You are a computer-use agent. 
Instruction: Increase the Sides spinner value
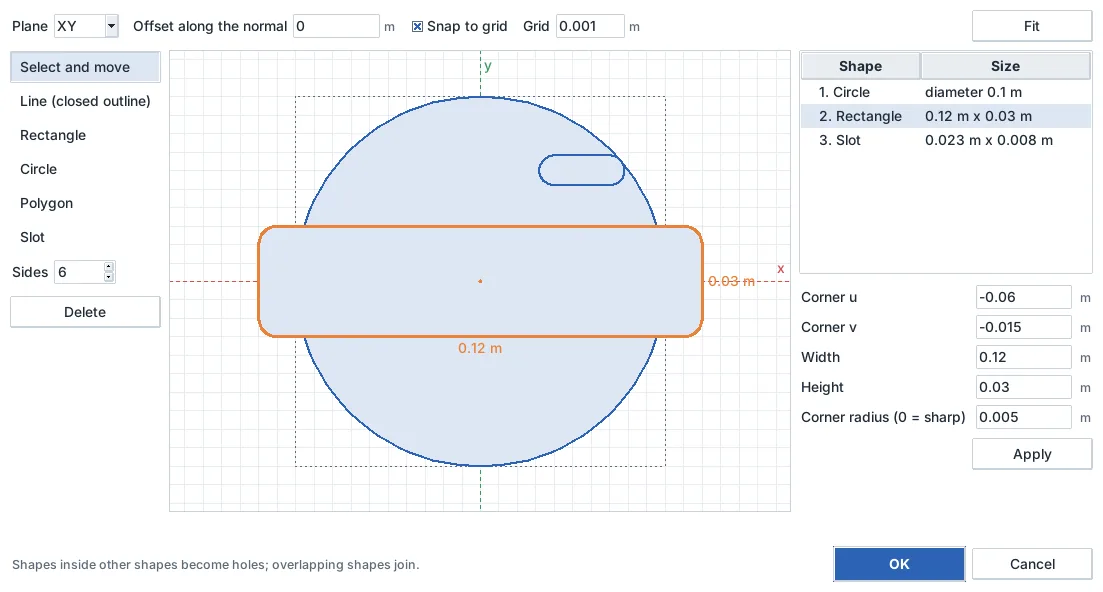click(x=108, y=267)
